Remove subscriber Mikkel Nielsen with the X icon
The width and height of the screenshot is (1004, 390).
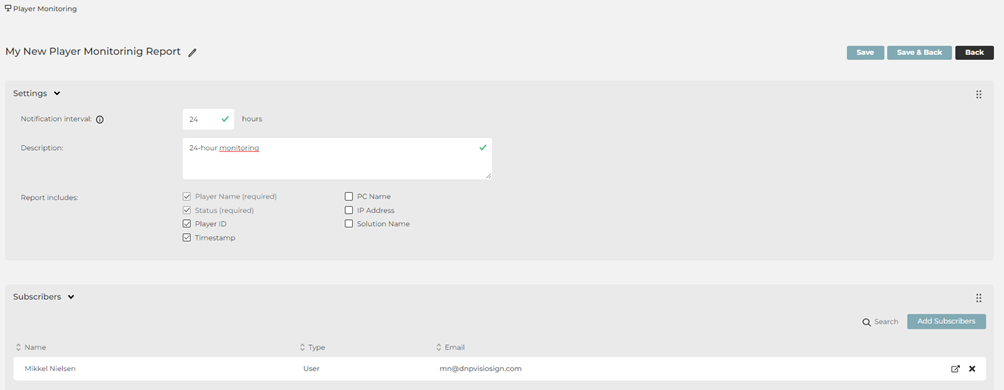coord(972,369)
